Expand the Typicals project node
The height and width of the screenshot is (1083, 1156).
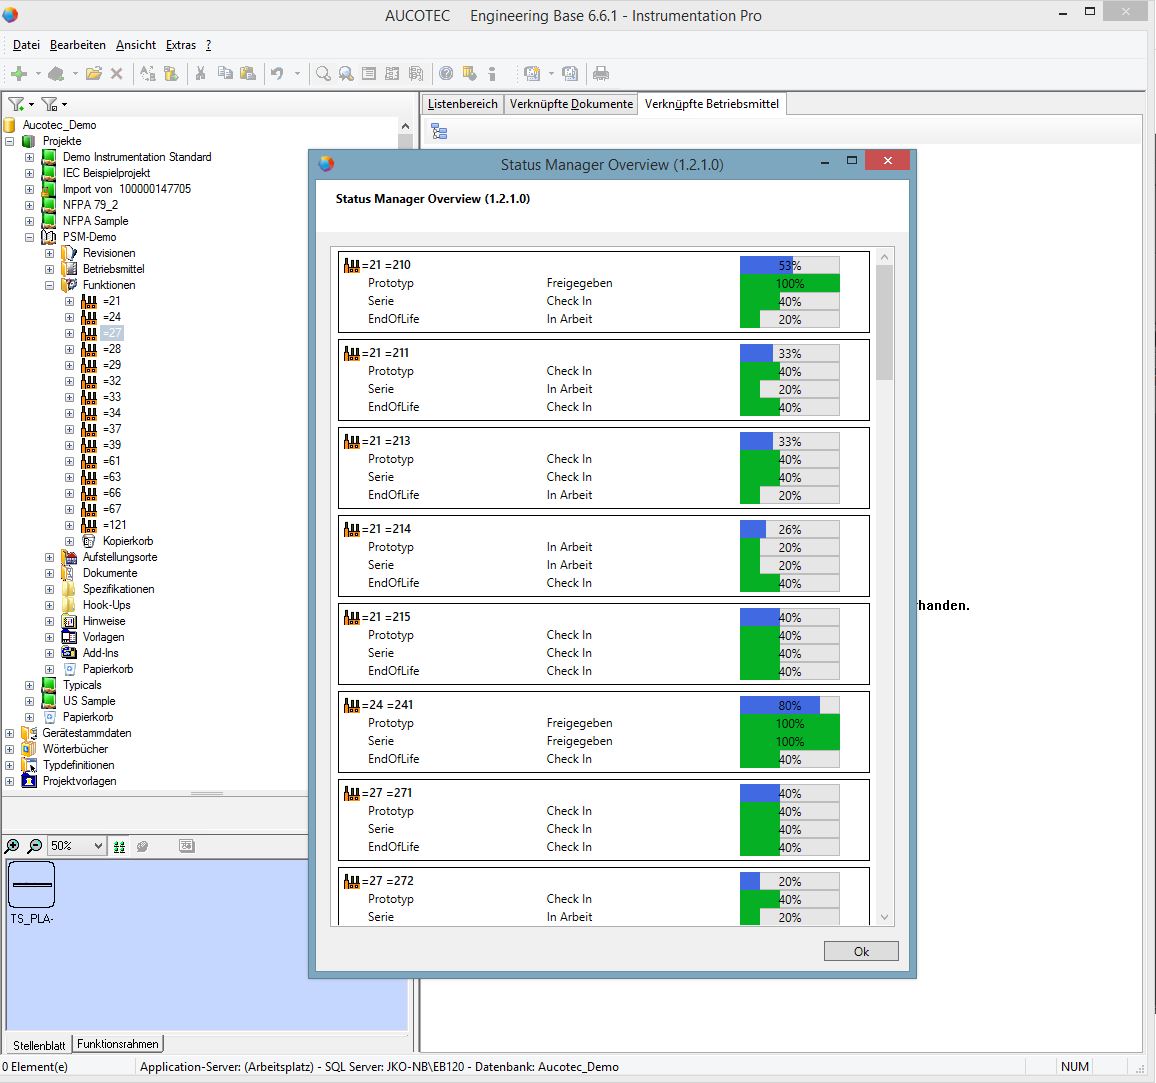tap(29, 685)
